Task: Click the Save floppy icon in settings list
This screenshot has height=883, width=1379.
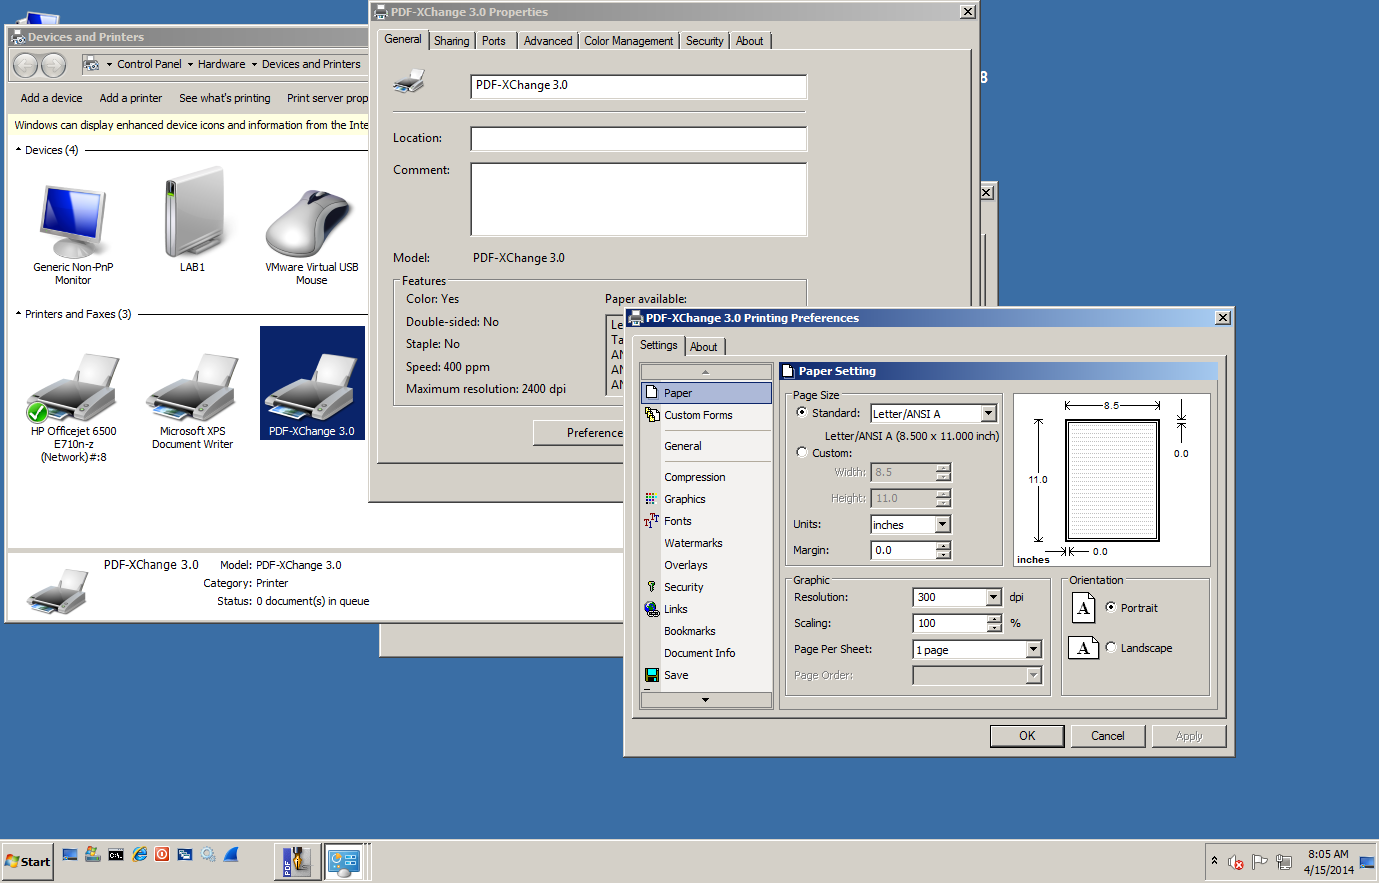Action: pos(652,674)
